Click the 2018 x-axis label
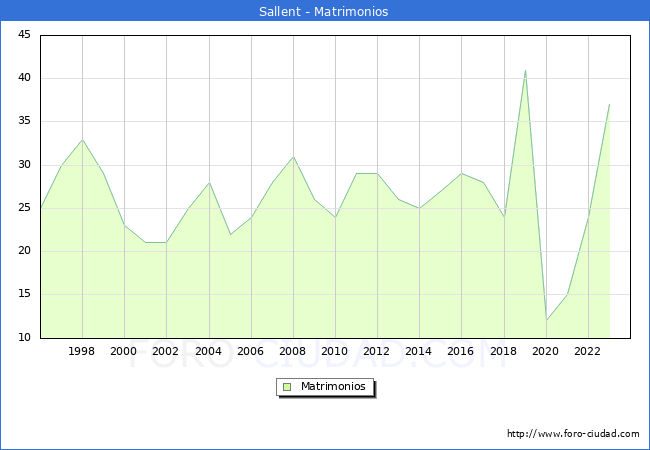Viewport: 650px width, 450px height. pos(504,351)
